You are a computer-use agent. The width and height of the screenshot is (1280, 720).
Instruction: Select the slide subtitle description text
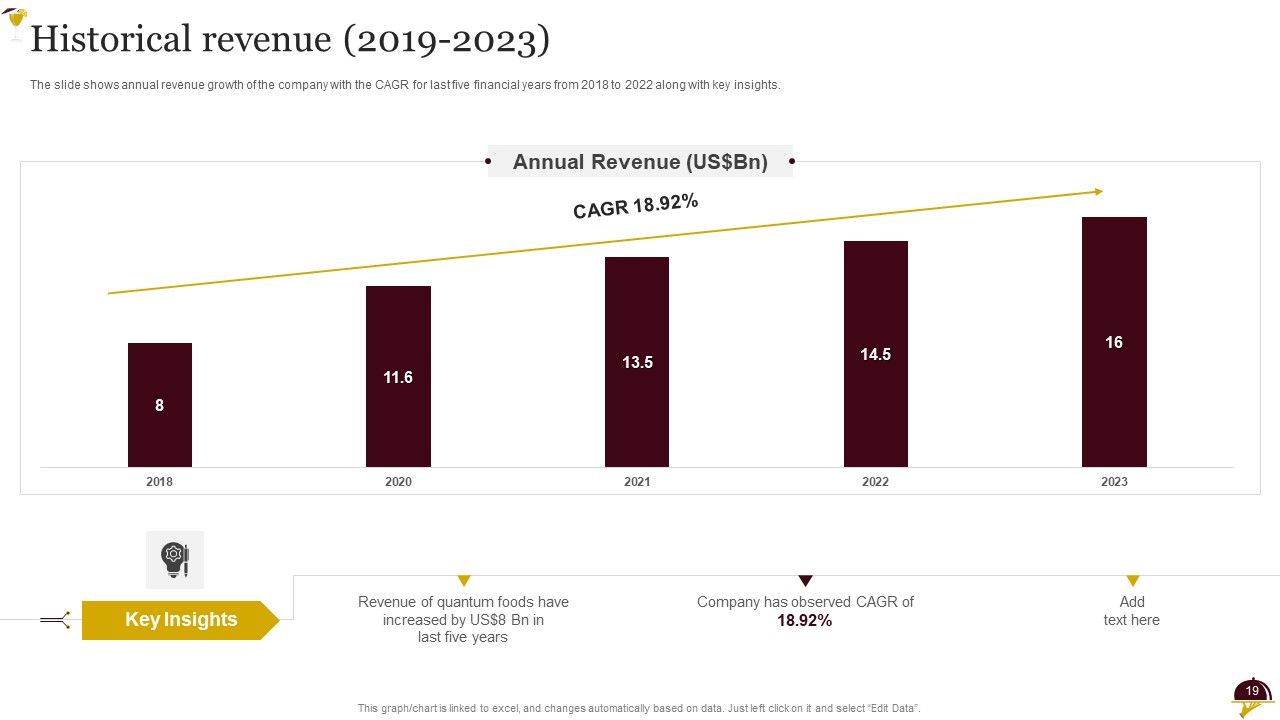pos(405,85)
